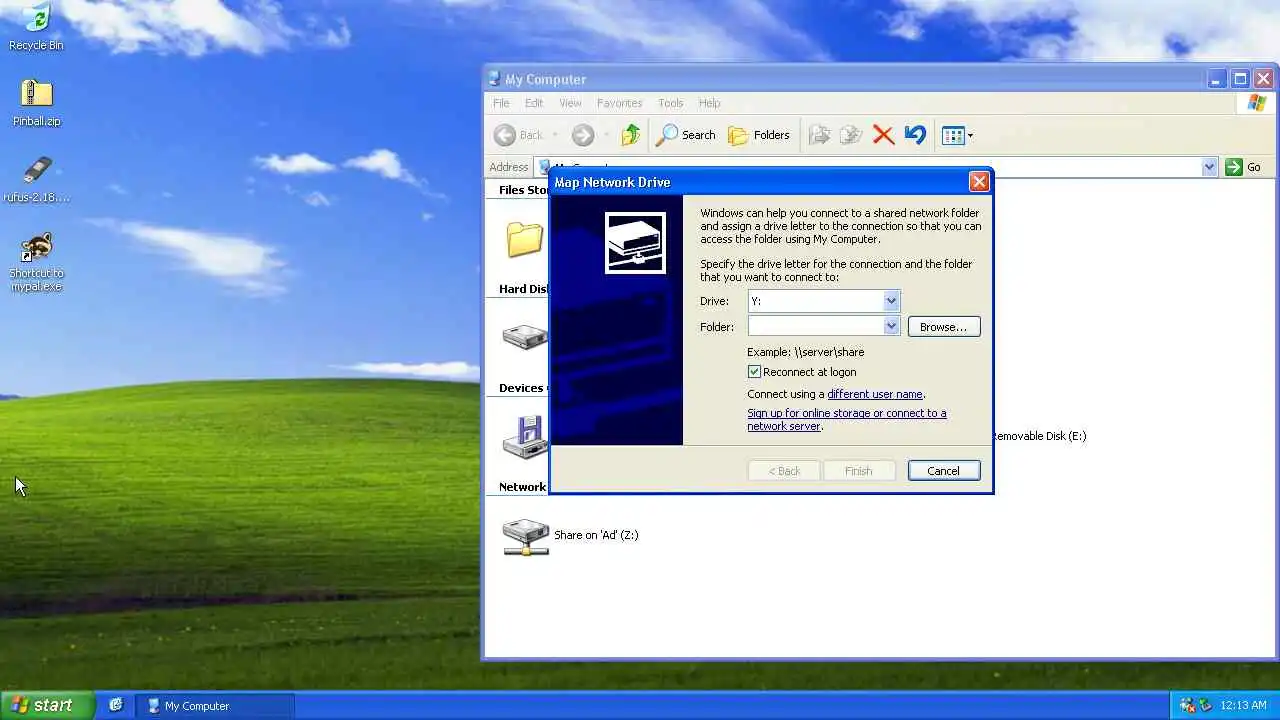Select the Pinball.zip desktop icon
Viewport: 1280px width, 720px height.
(36, 102)
